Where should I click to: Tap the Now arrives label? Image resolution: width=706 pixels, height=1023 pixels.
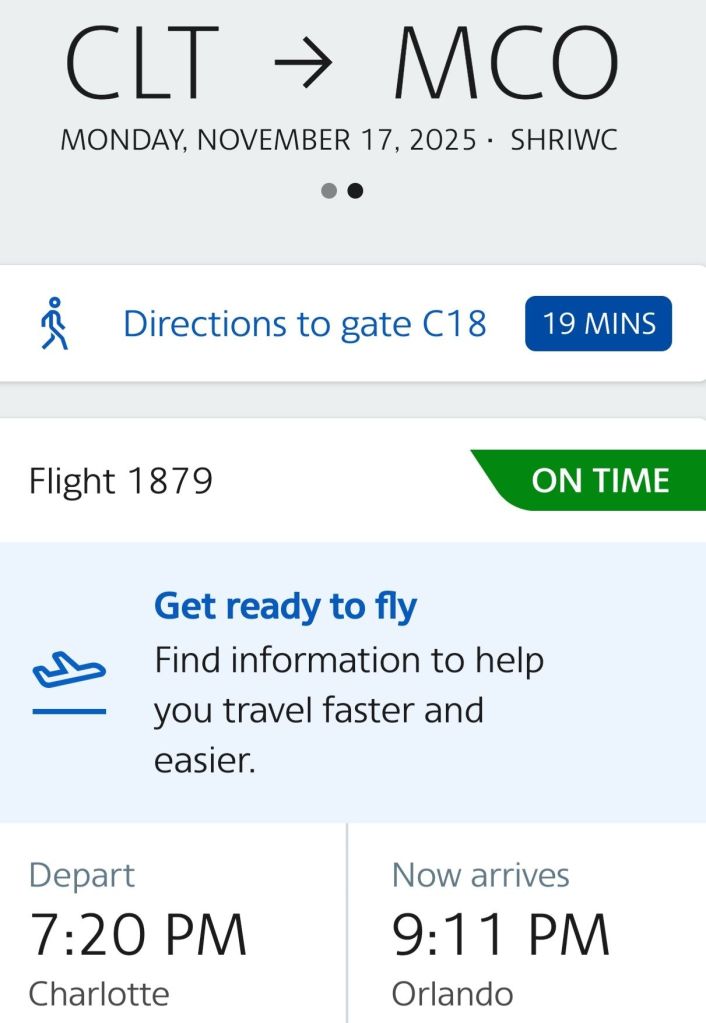click(480, 875)
